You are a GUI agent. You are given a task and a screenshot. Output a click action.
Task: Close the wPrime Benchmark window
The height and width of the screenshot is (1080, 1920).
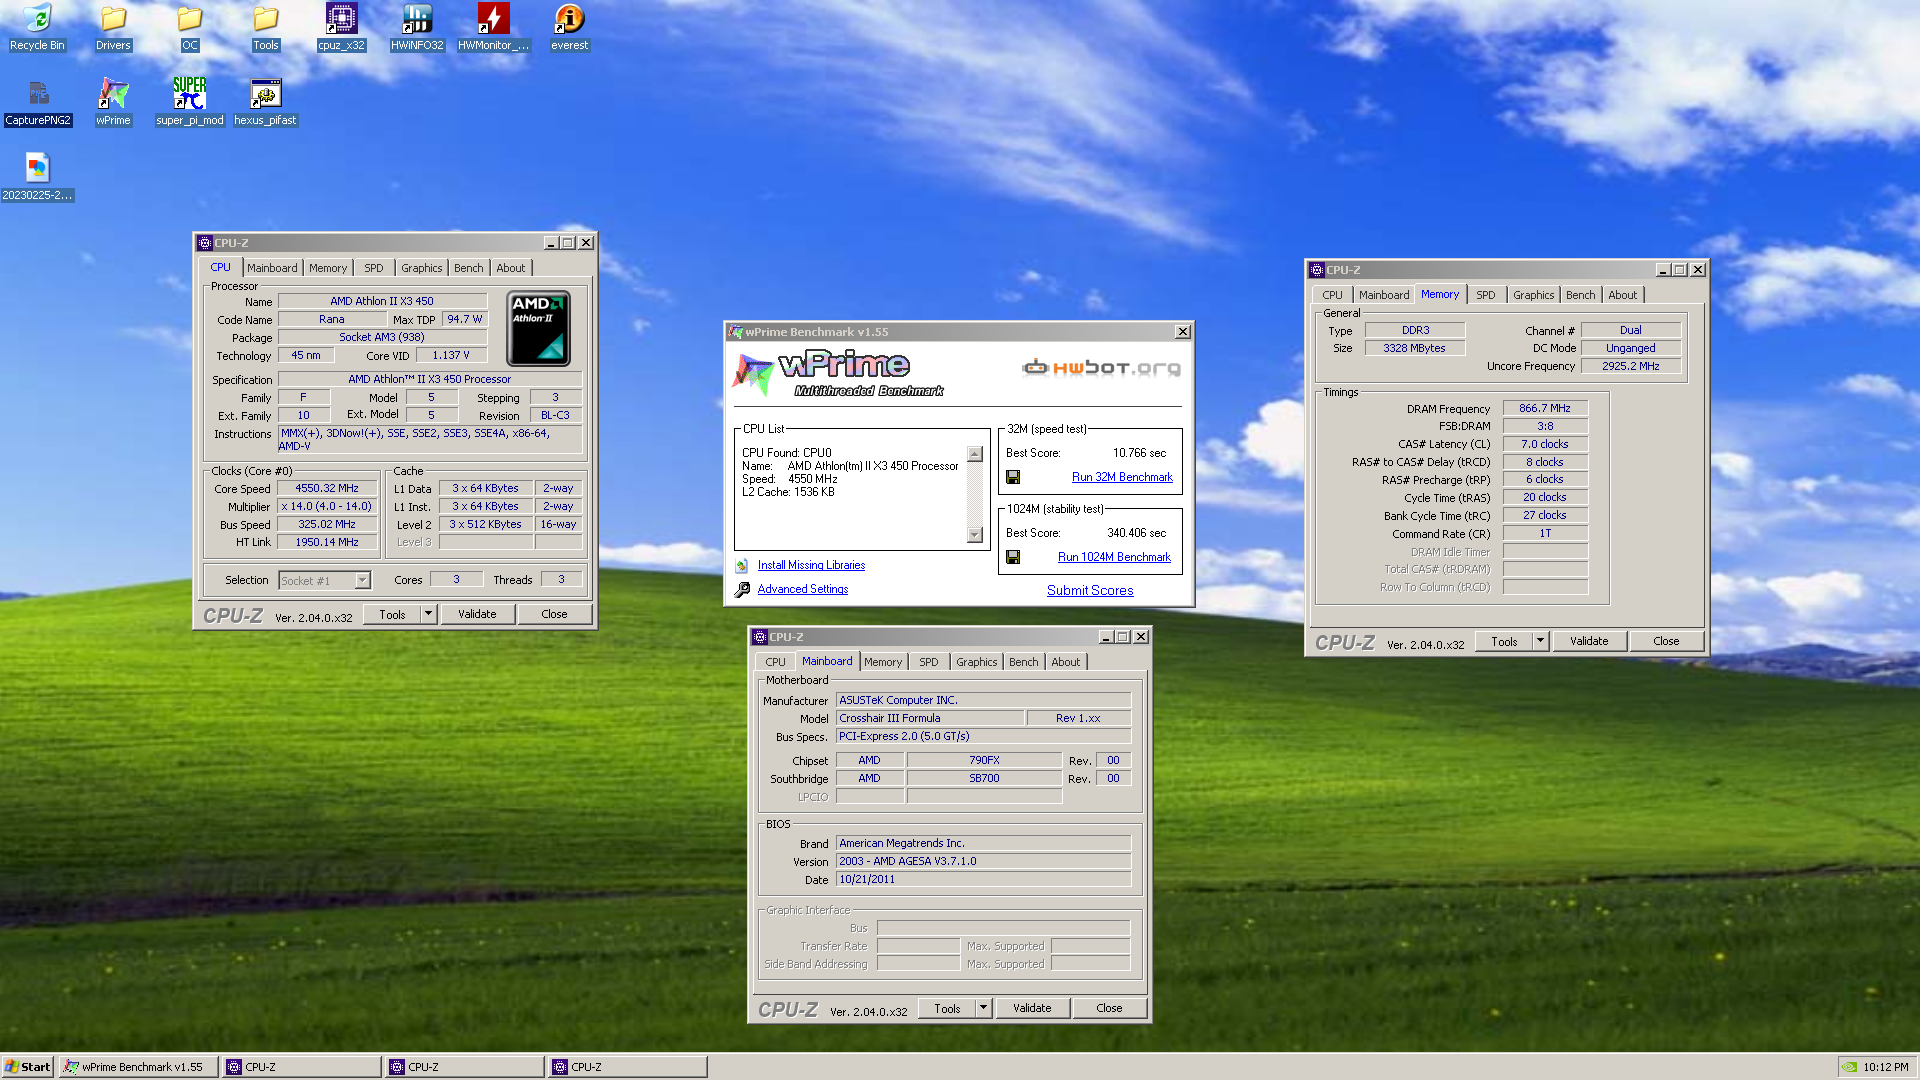[x=1183, y=332]
